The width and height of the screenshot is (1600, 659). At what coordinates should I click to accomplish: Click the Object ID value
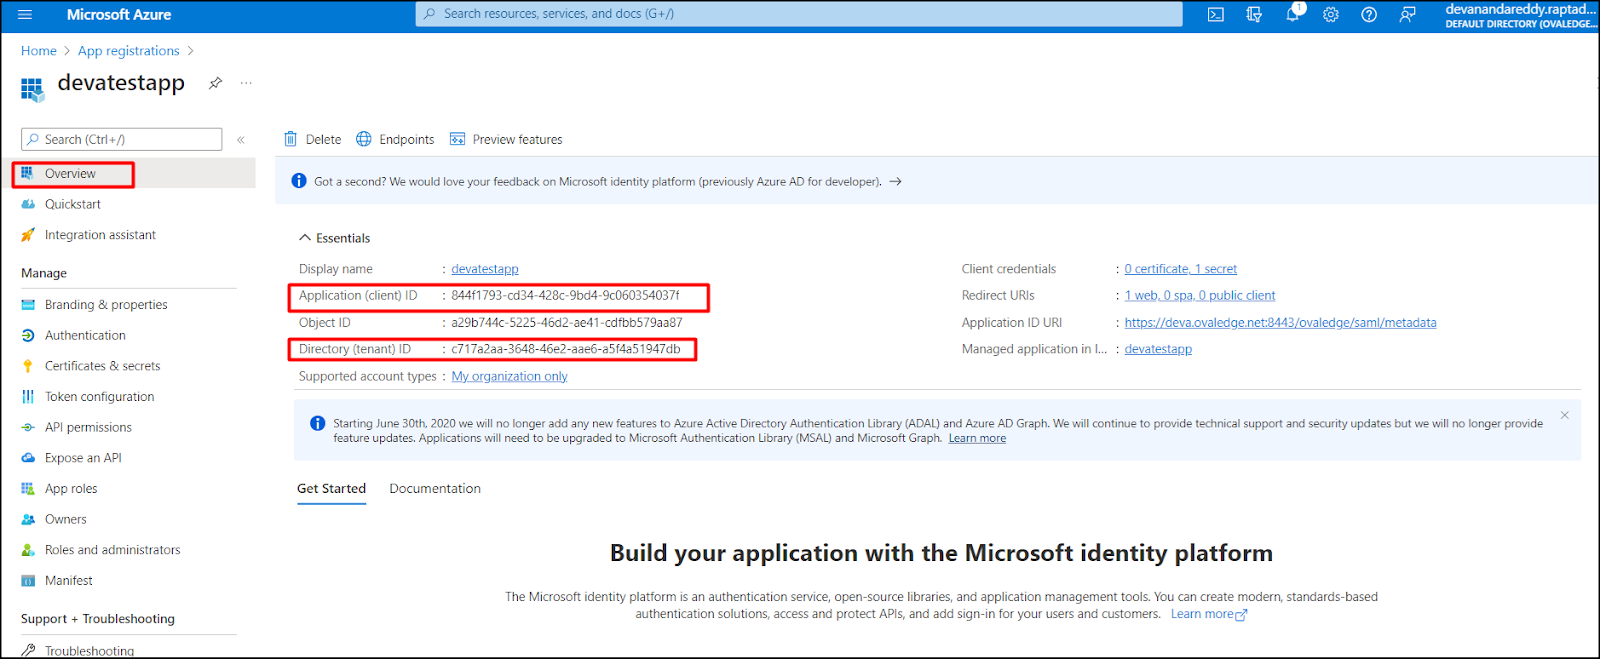click(567, 323)
